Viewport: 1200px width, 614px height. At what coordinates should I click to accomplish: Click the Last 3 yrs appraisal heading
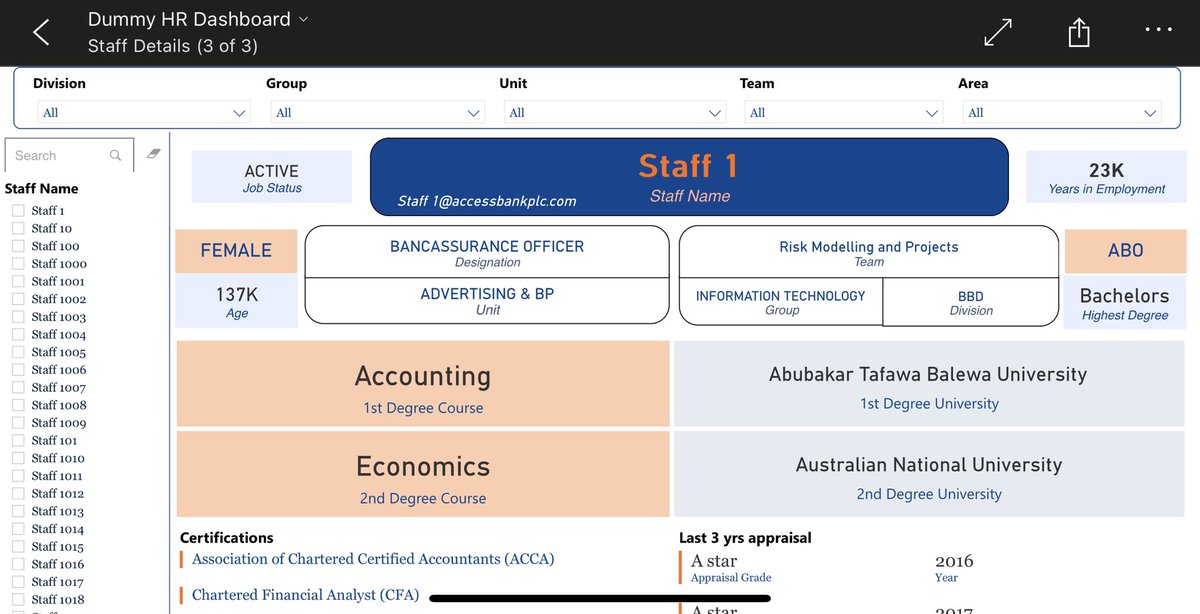click(745, 537)
